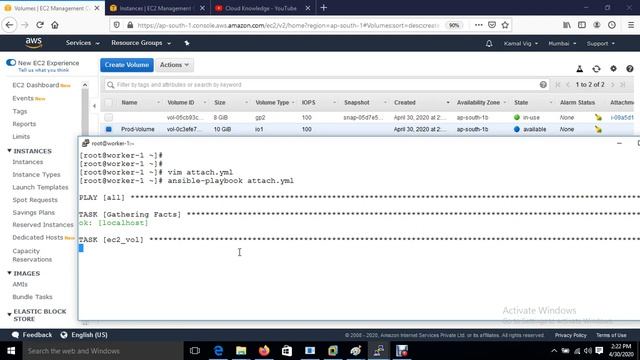
Task: Click the alarm icon for 8 GiB volume row
Action: (x=598, y=117)
